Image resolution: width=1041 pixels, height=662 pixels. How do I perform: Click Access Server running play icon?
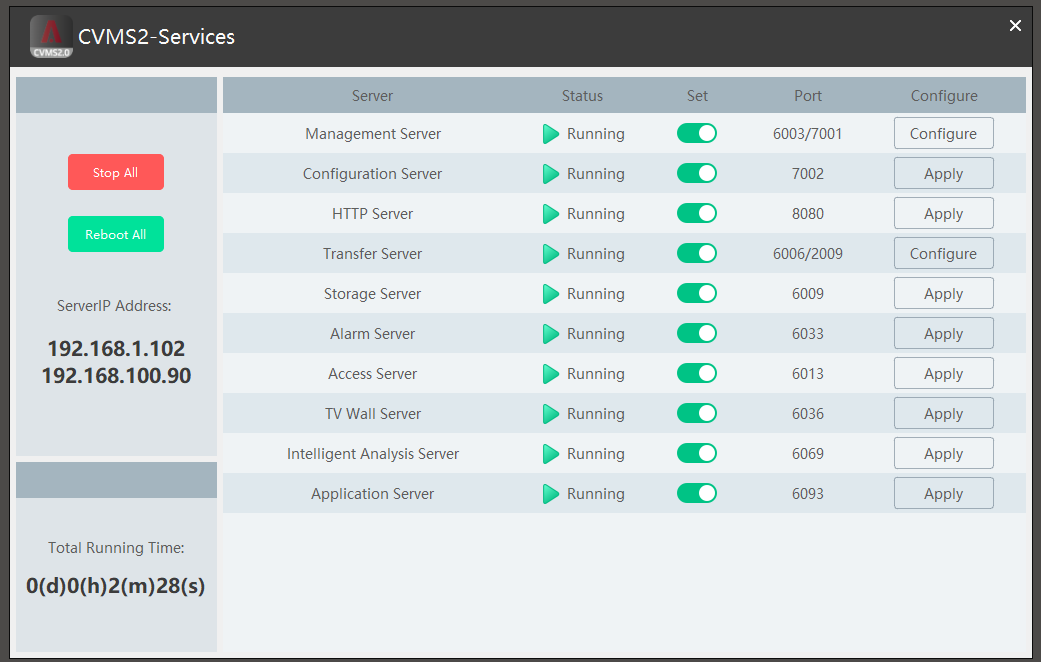[550, 374]
